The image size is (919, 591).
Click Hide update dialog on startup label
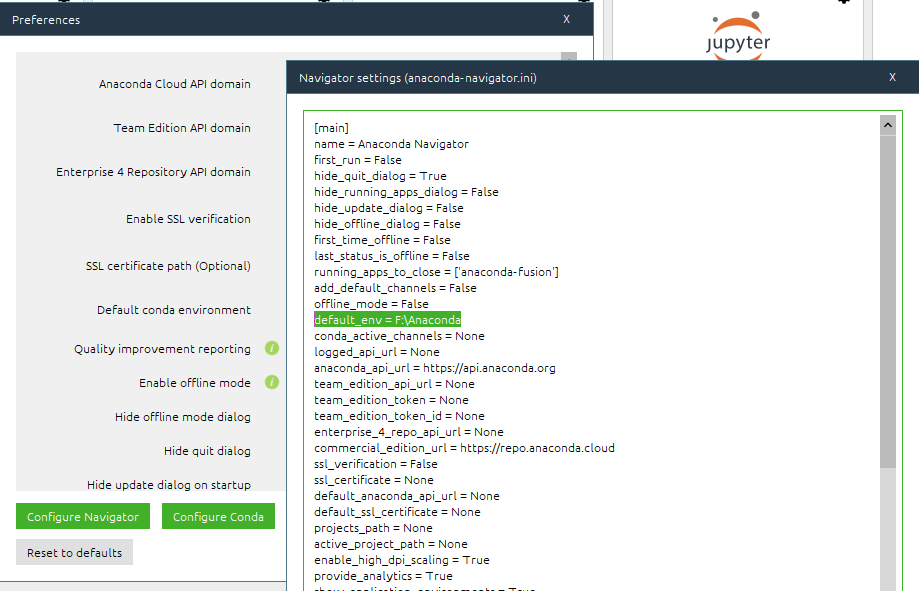coord(169,485)
